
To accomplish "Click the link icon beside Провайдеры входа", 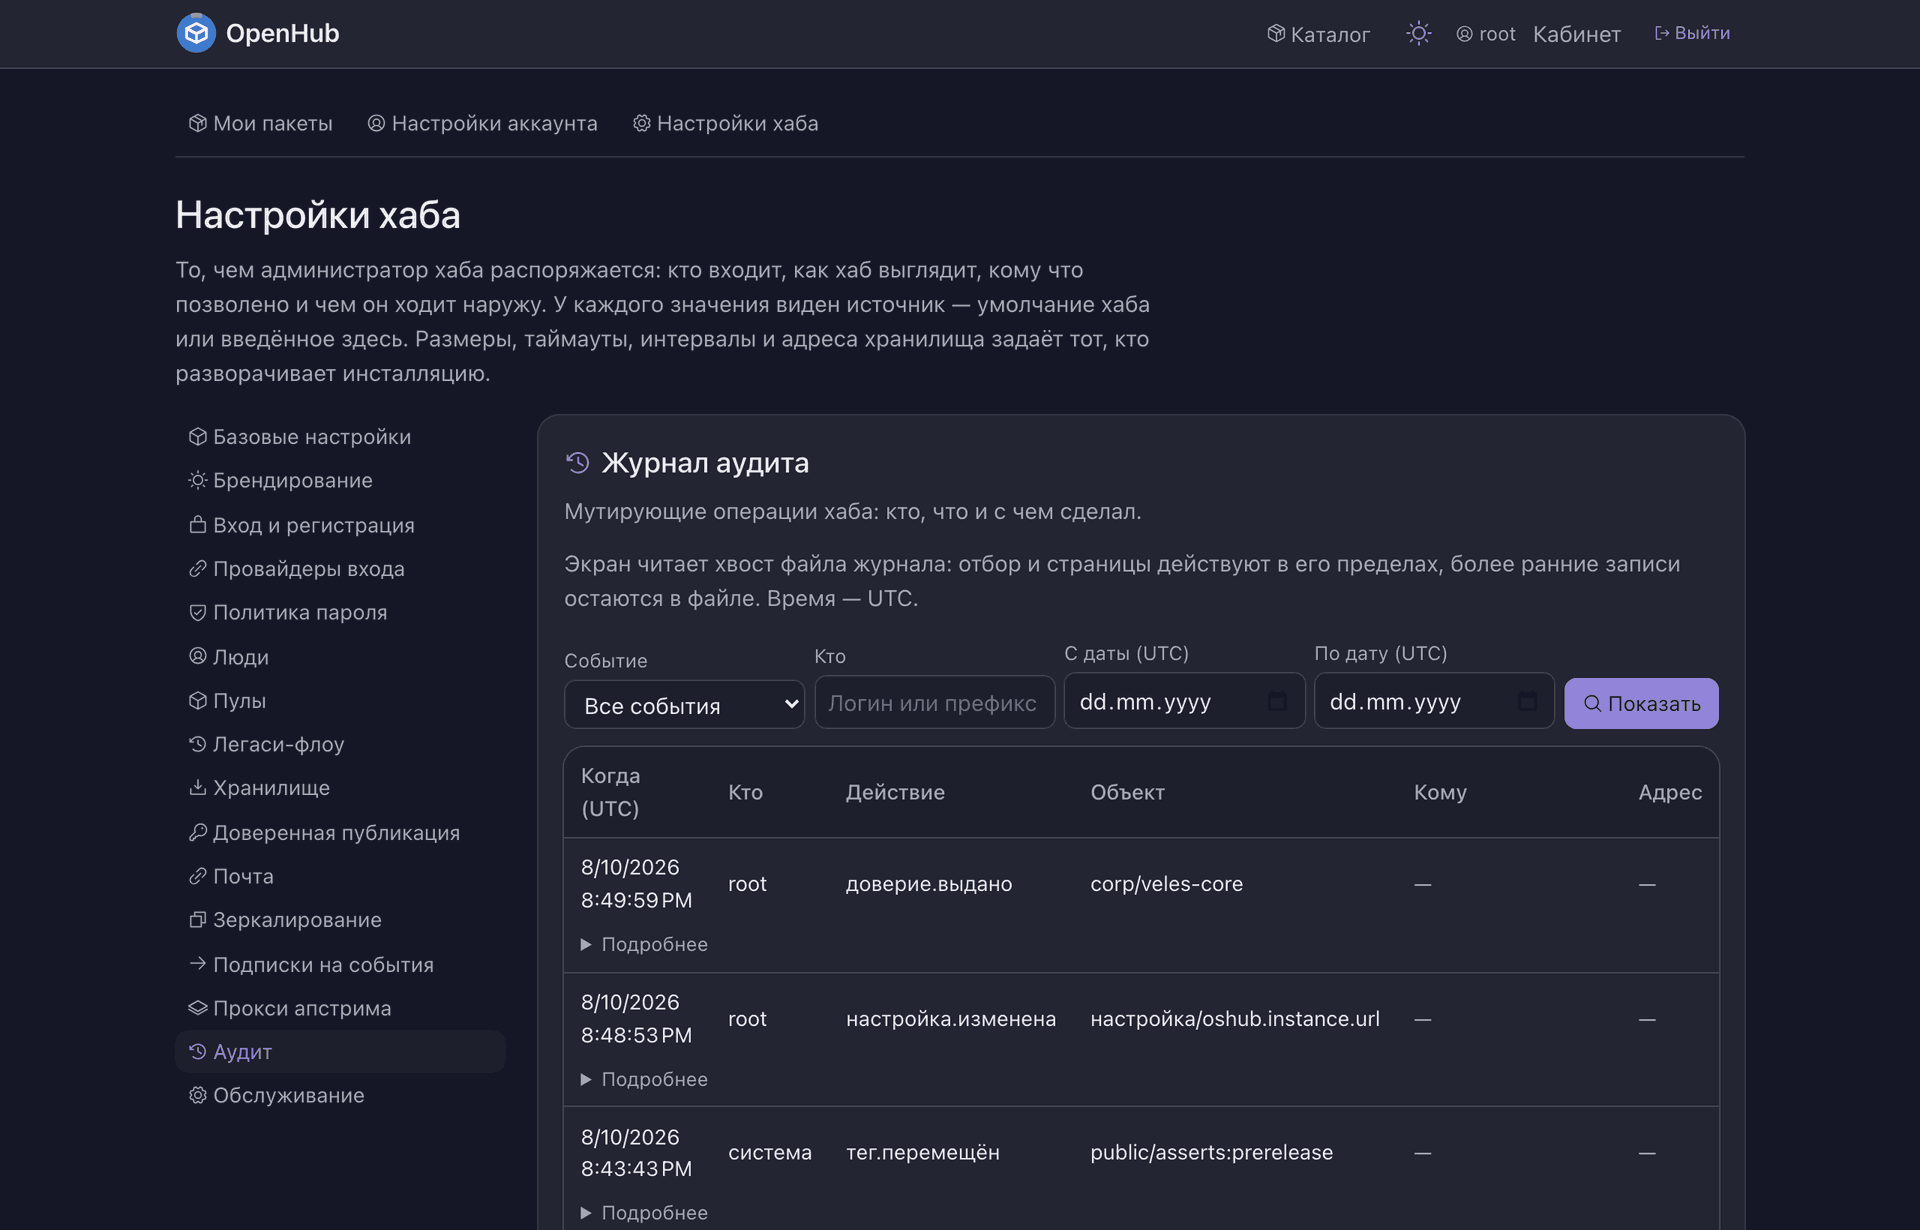I will pyautogui.click(x=198, y=568).
